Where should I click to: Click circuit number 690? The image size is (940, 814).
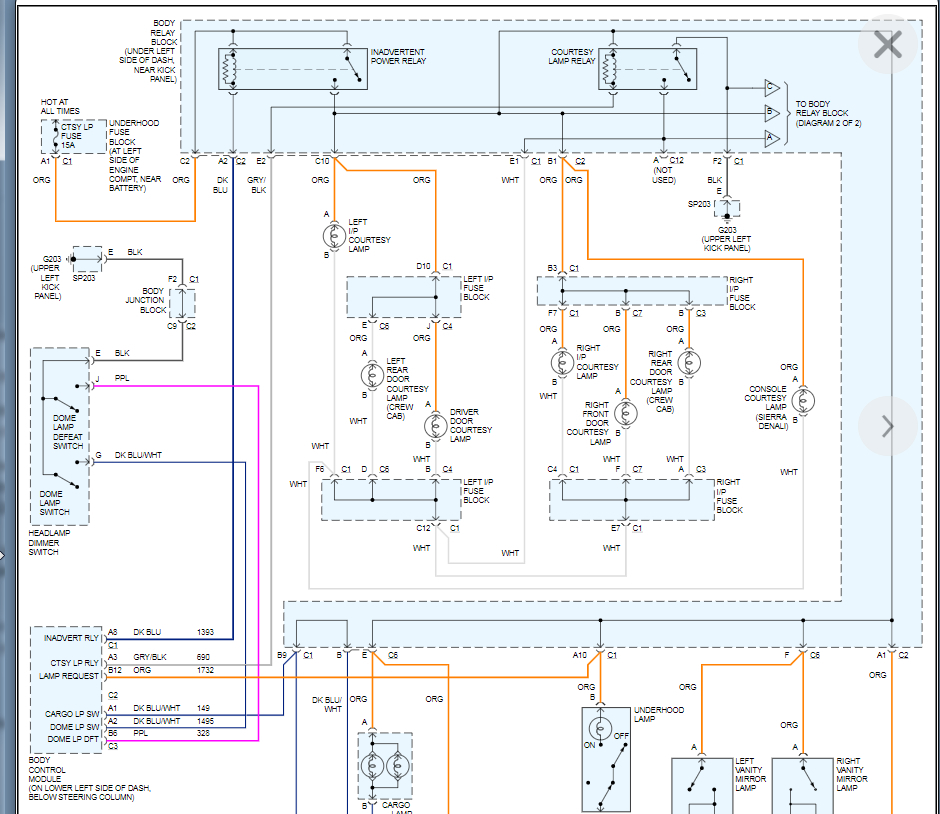tap(203, 657)
